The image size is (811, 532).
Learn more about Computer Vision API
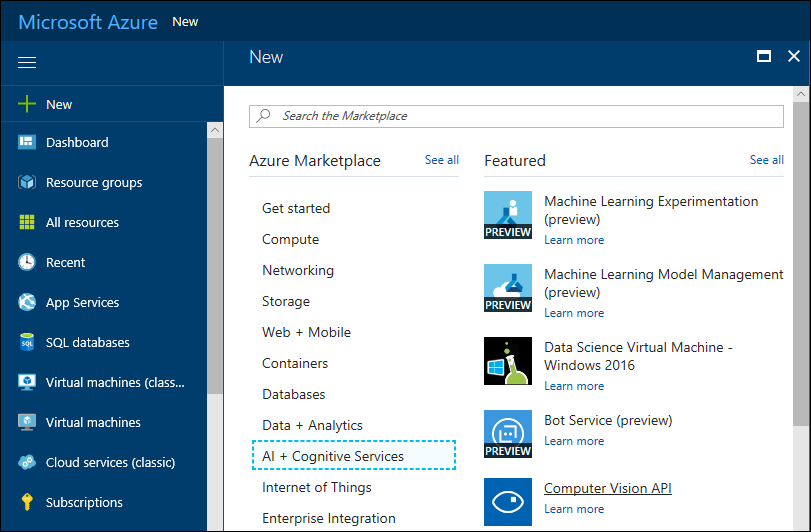(574, 509)
